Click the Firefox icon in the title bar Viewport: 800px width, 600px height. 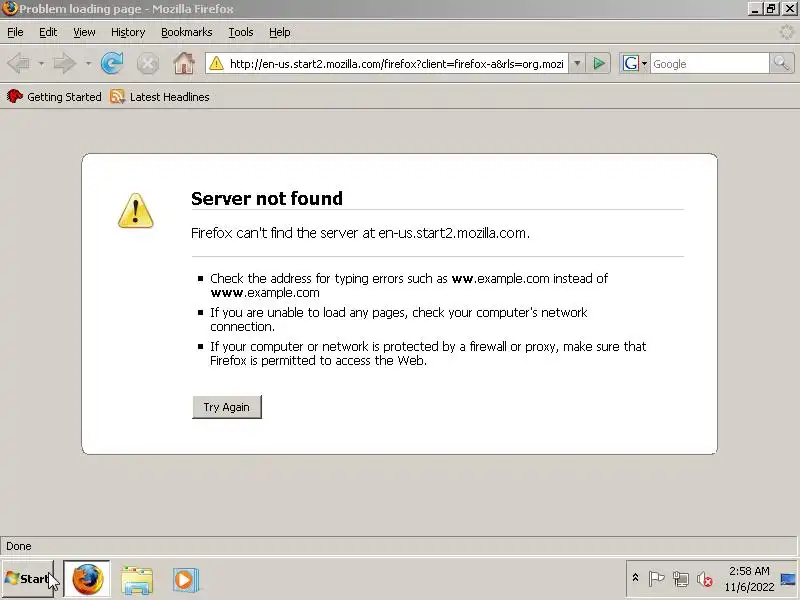[9, 9]
